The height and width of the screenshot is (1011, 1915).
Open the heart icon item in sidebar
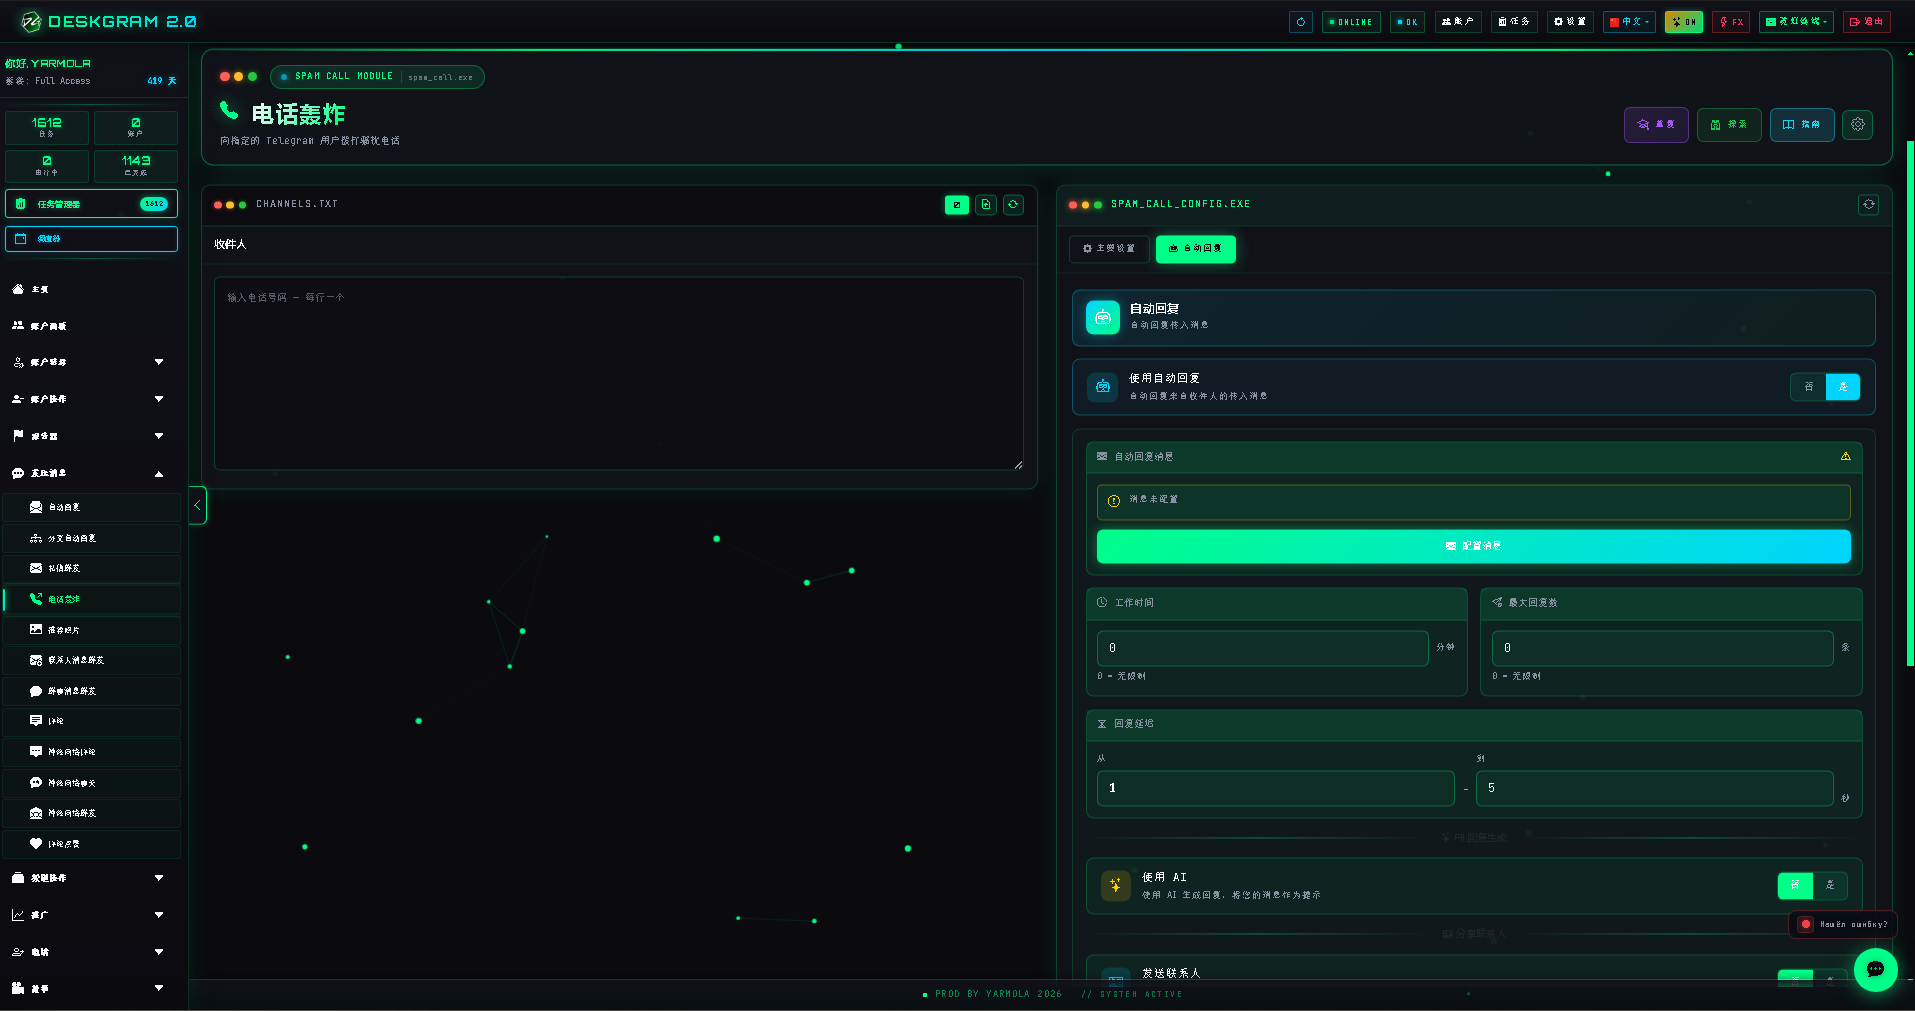tap(92, 844)
